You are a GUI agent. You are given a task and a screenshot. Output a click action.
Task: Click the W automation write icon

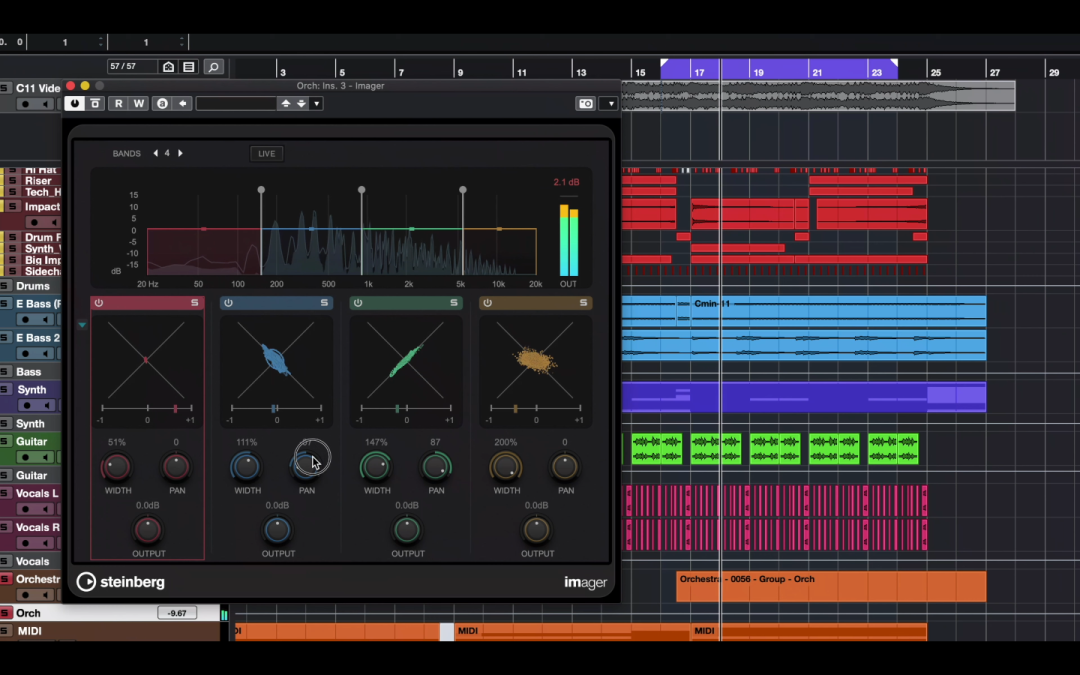[137, 103]
